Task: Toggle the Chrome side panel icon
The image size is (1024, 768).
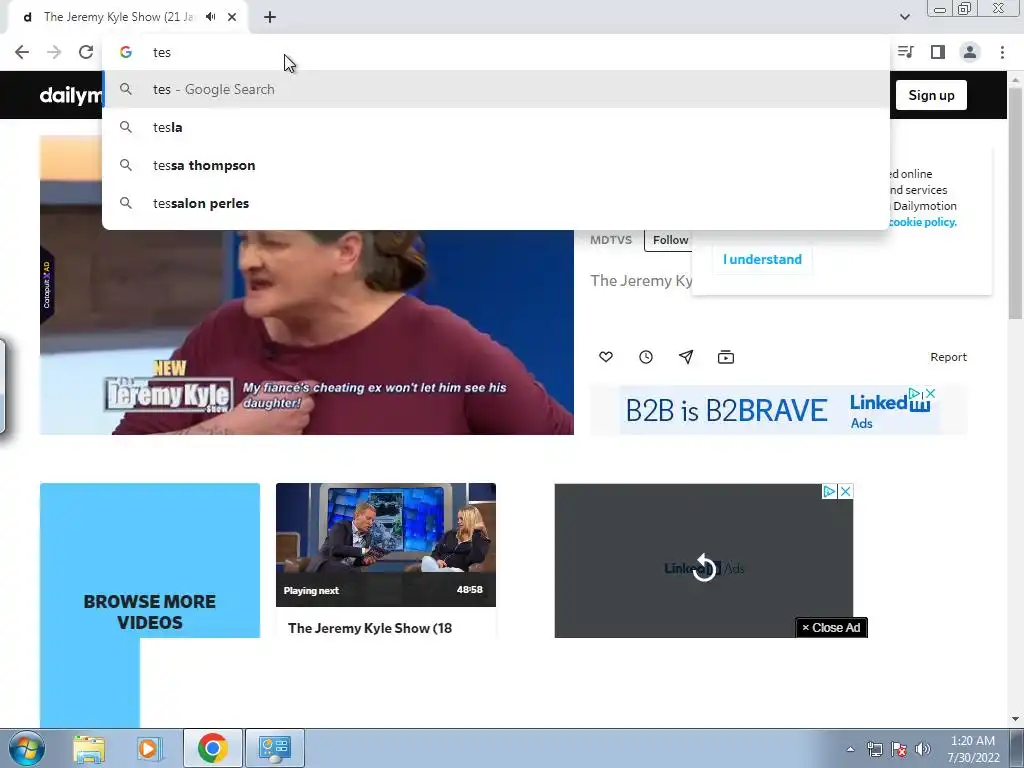Action: tap(938, 52)
